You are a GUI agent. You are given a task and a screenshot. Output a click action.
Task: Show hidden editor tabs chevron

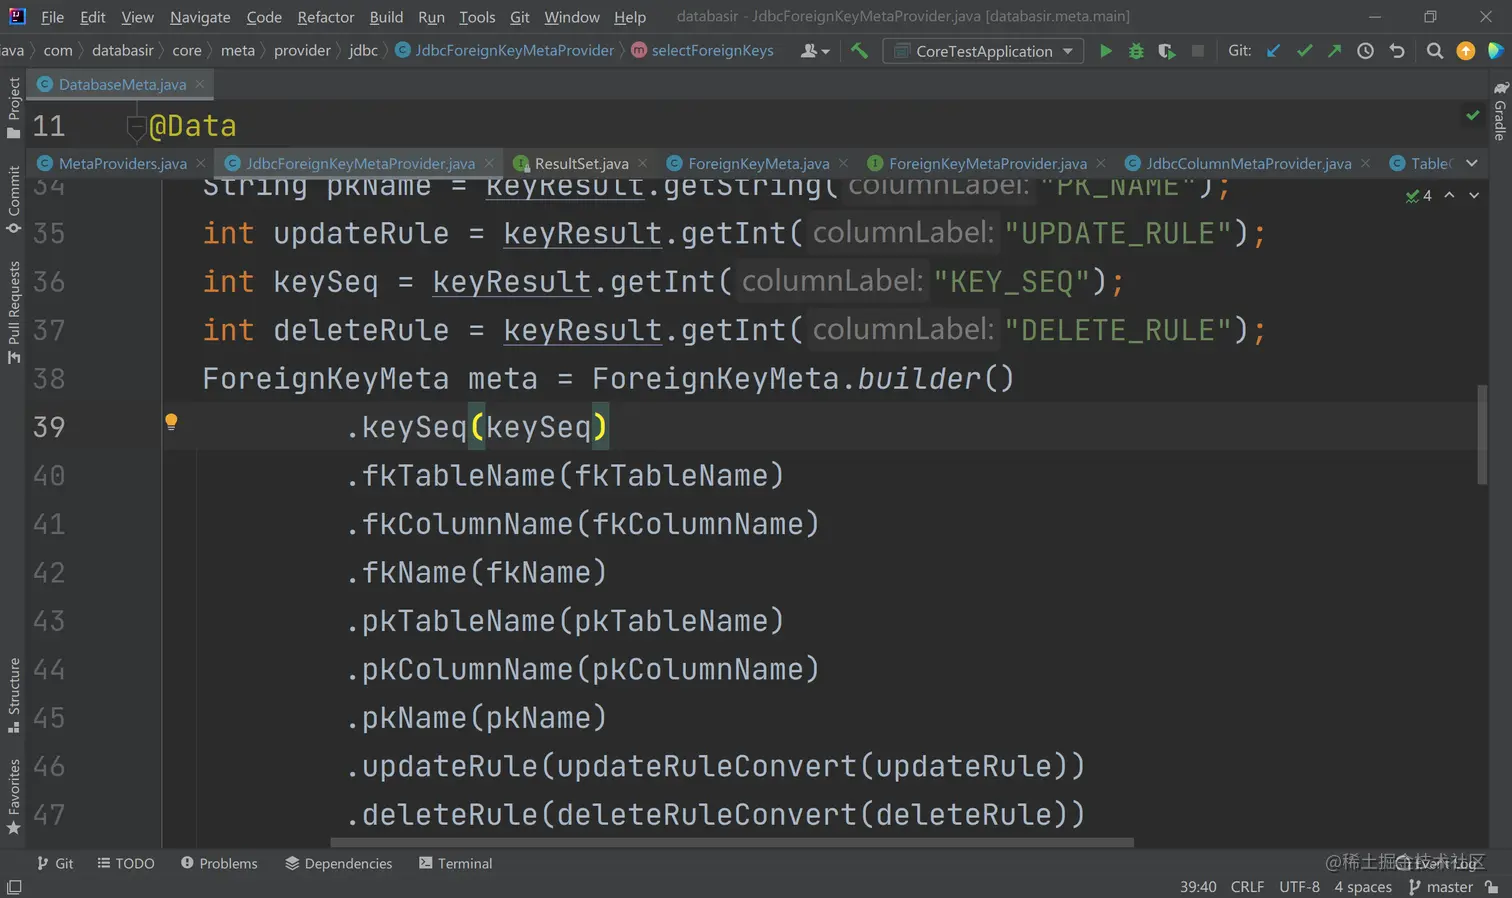[x=1472, y=163]
